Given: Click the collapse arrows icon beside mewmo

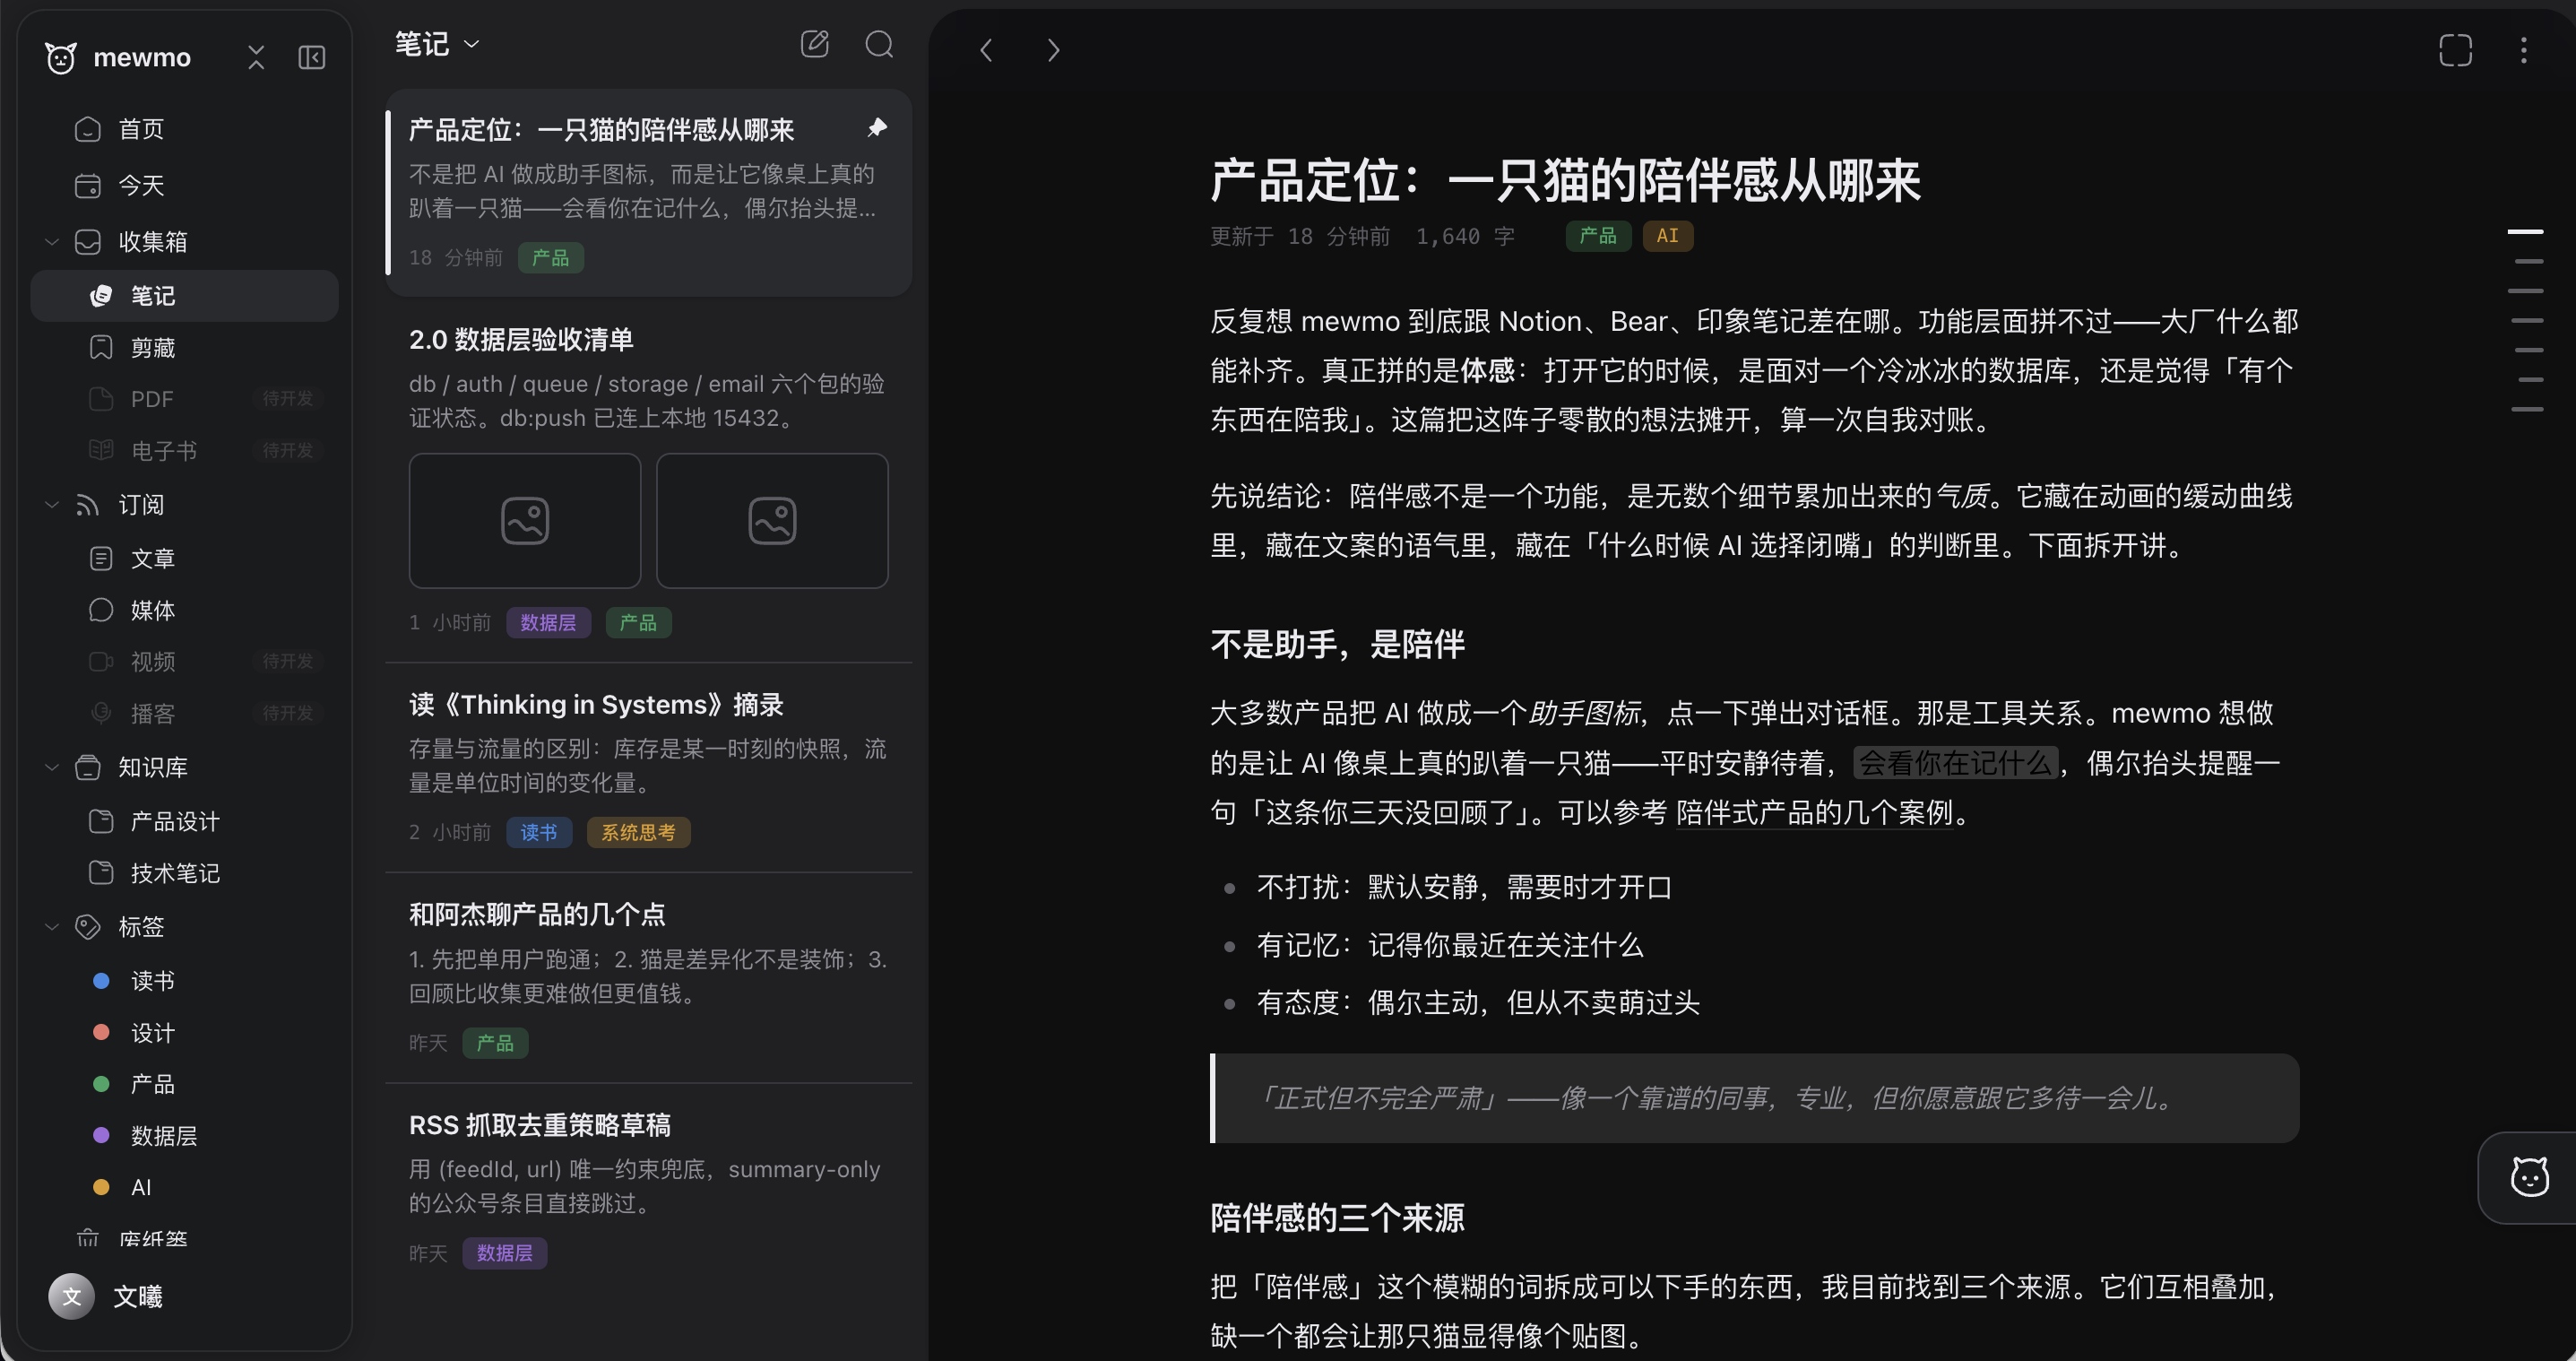Looking at the screenshot, I should (x=256, y=58).
